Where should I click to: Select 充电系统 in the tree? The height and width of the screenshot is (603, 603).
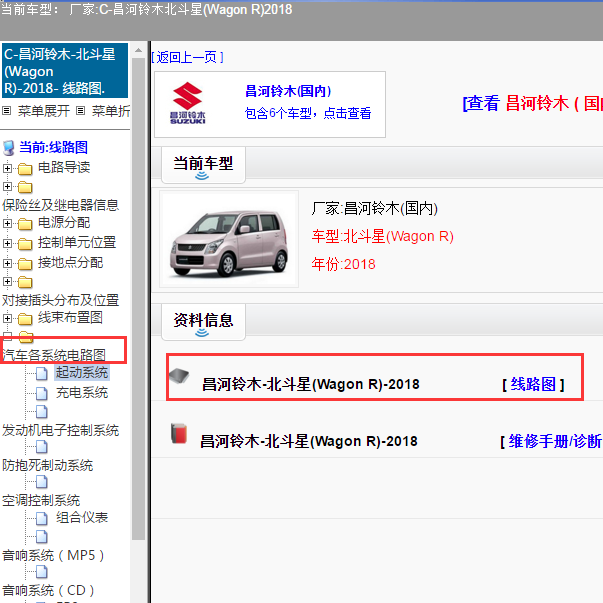[82, 393]
